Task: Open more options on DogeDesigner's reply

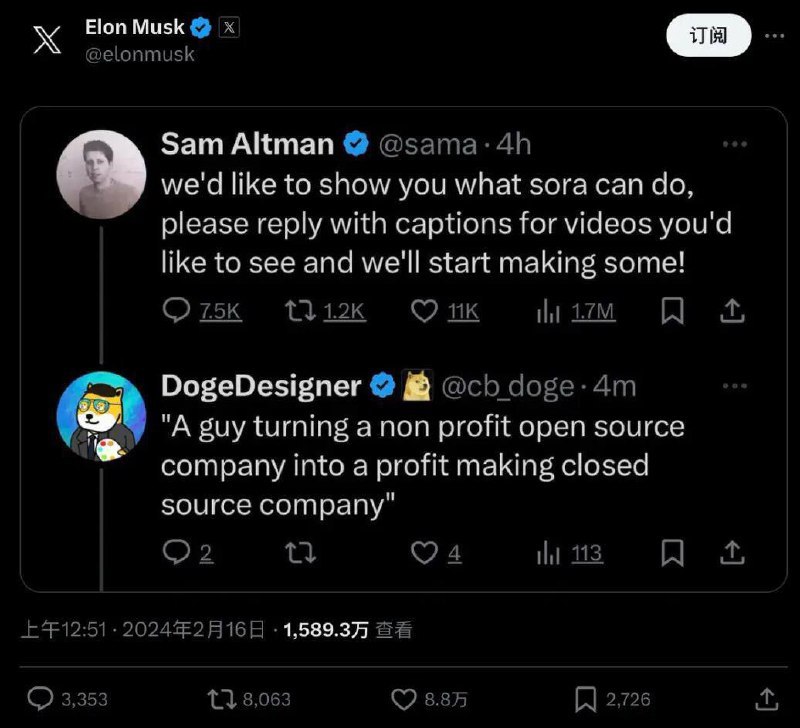Action: 736,385
